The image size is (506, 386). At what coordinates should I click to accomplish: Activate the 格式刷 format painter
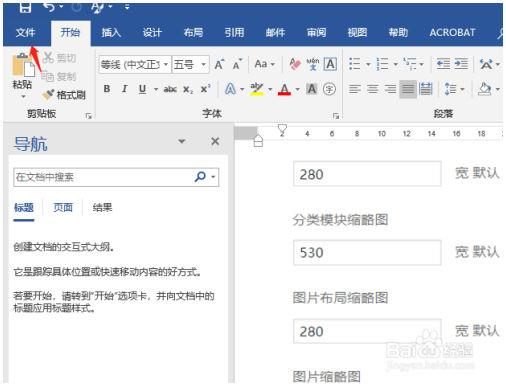click(64, 95)
